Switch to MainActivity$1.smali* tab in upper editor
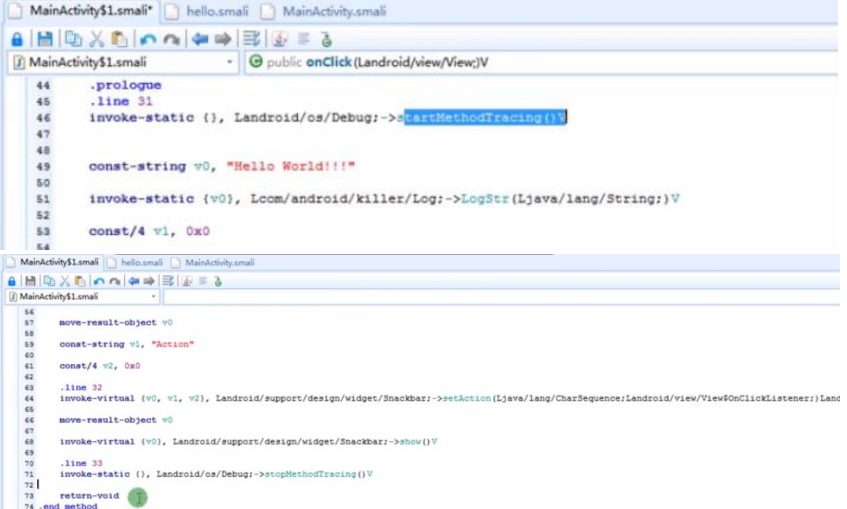The image size is (847, 509). point(83,11)
